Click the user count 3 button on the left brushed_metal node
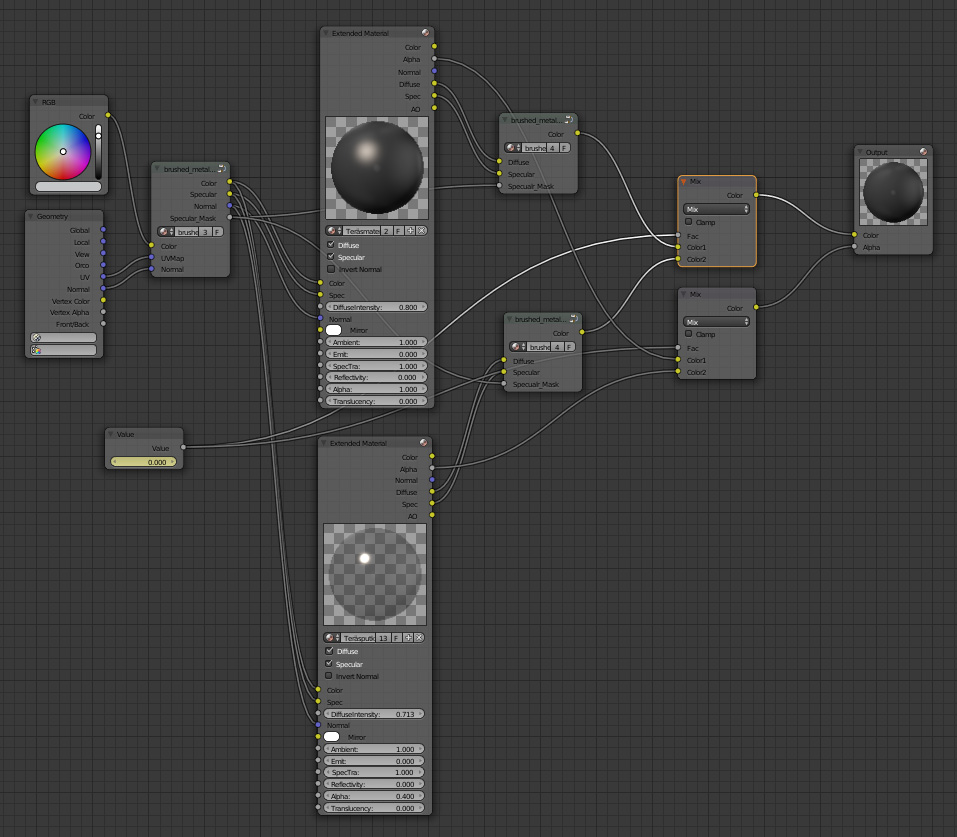 [x=205, y=231]
